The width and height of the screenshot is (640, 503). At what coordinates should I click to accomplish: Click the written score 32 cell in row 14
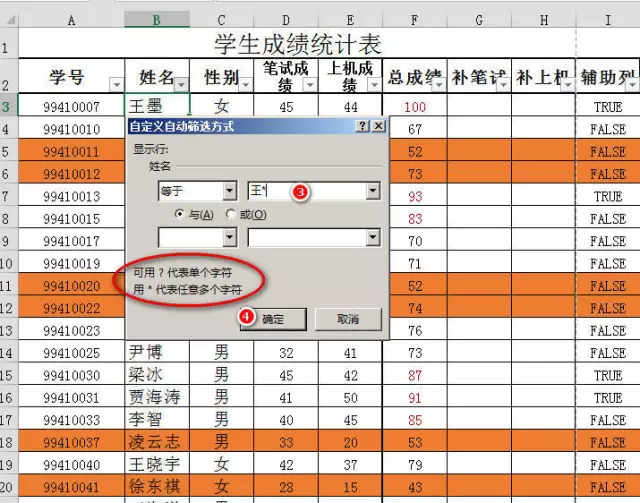point(286,353)
